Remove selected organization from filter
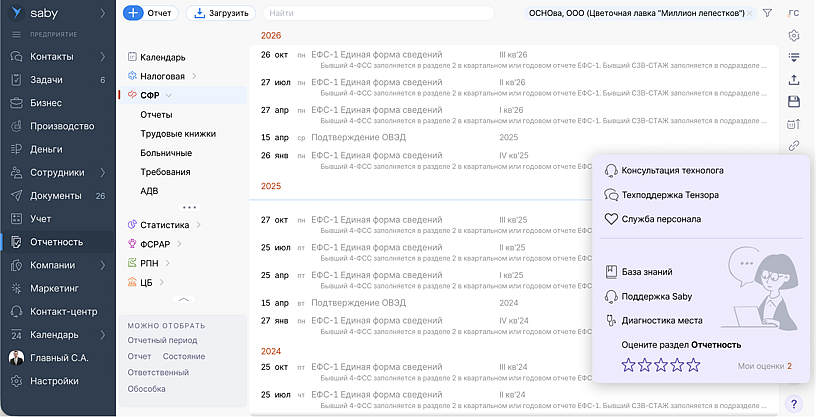Image resolution: width=816 pixels, height=417 pixels. click(x=749, y=13)
